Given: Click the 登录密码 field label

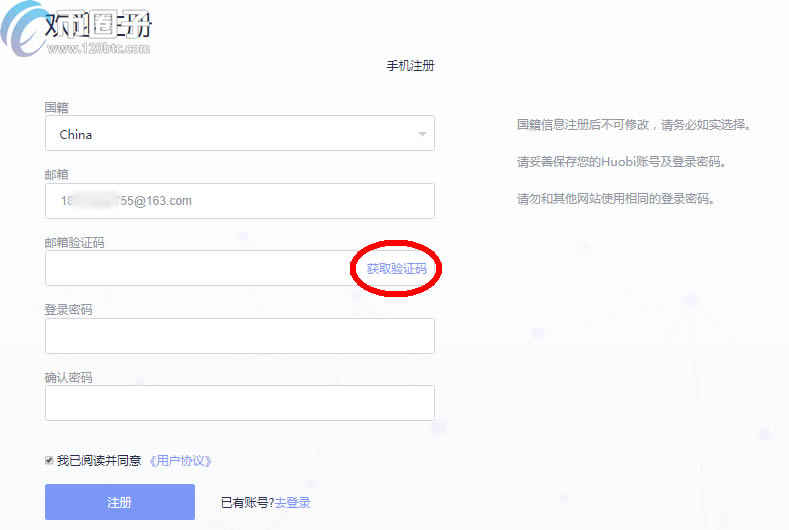Looking at the screenshot, I should tap(69, 310).
